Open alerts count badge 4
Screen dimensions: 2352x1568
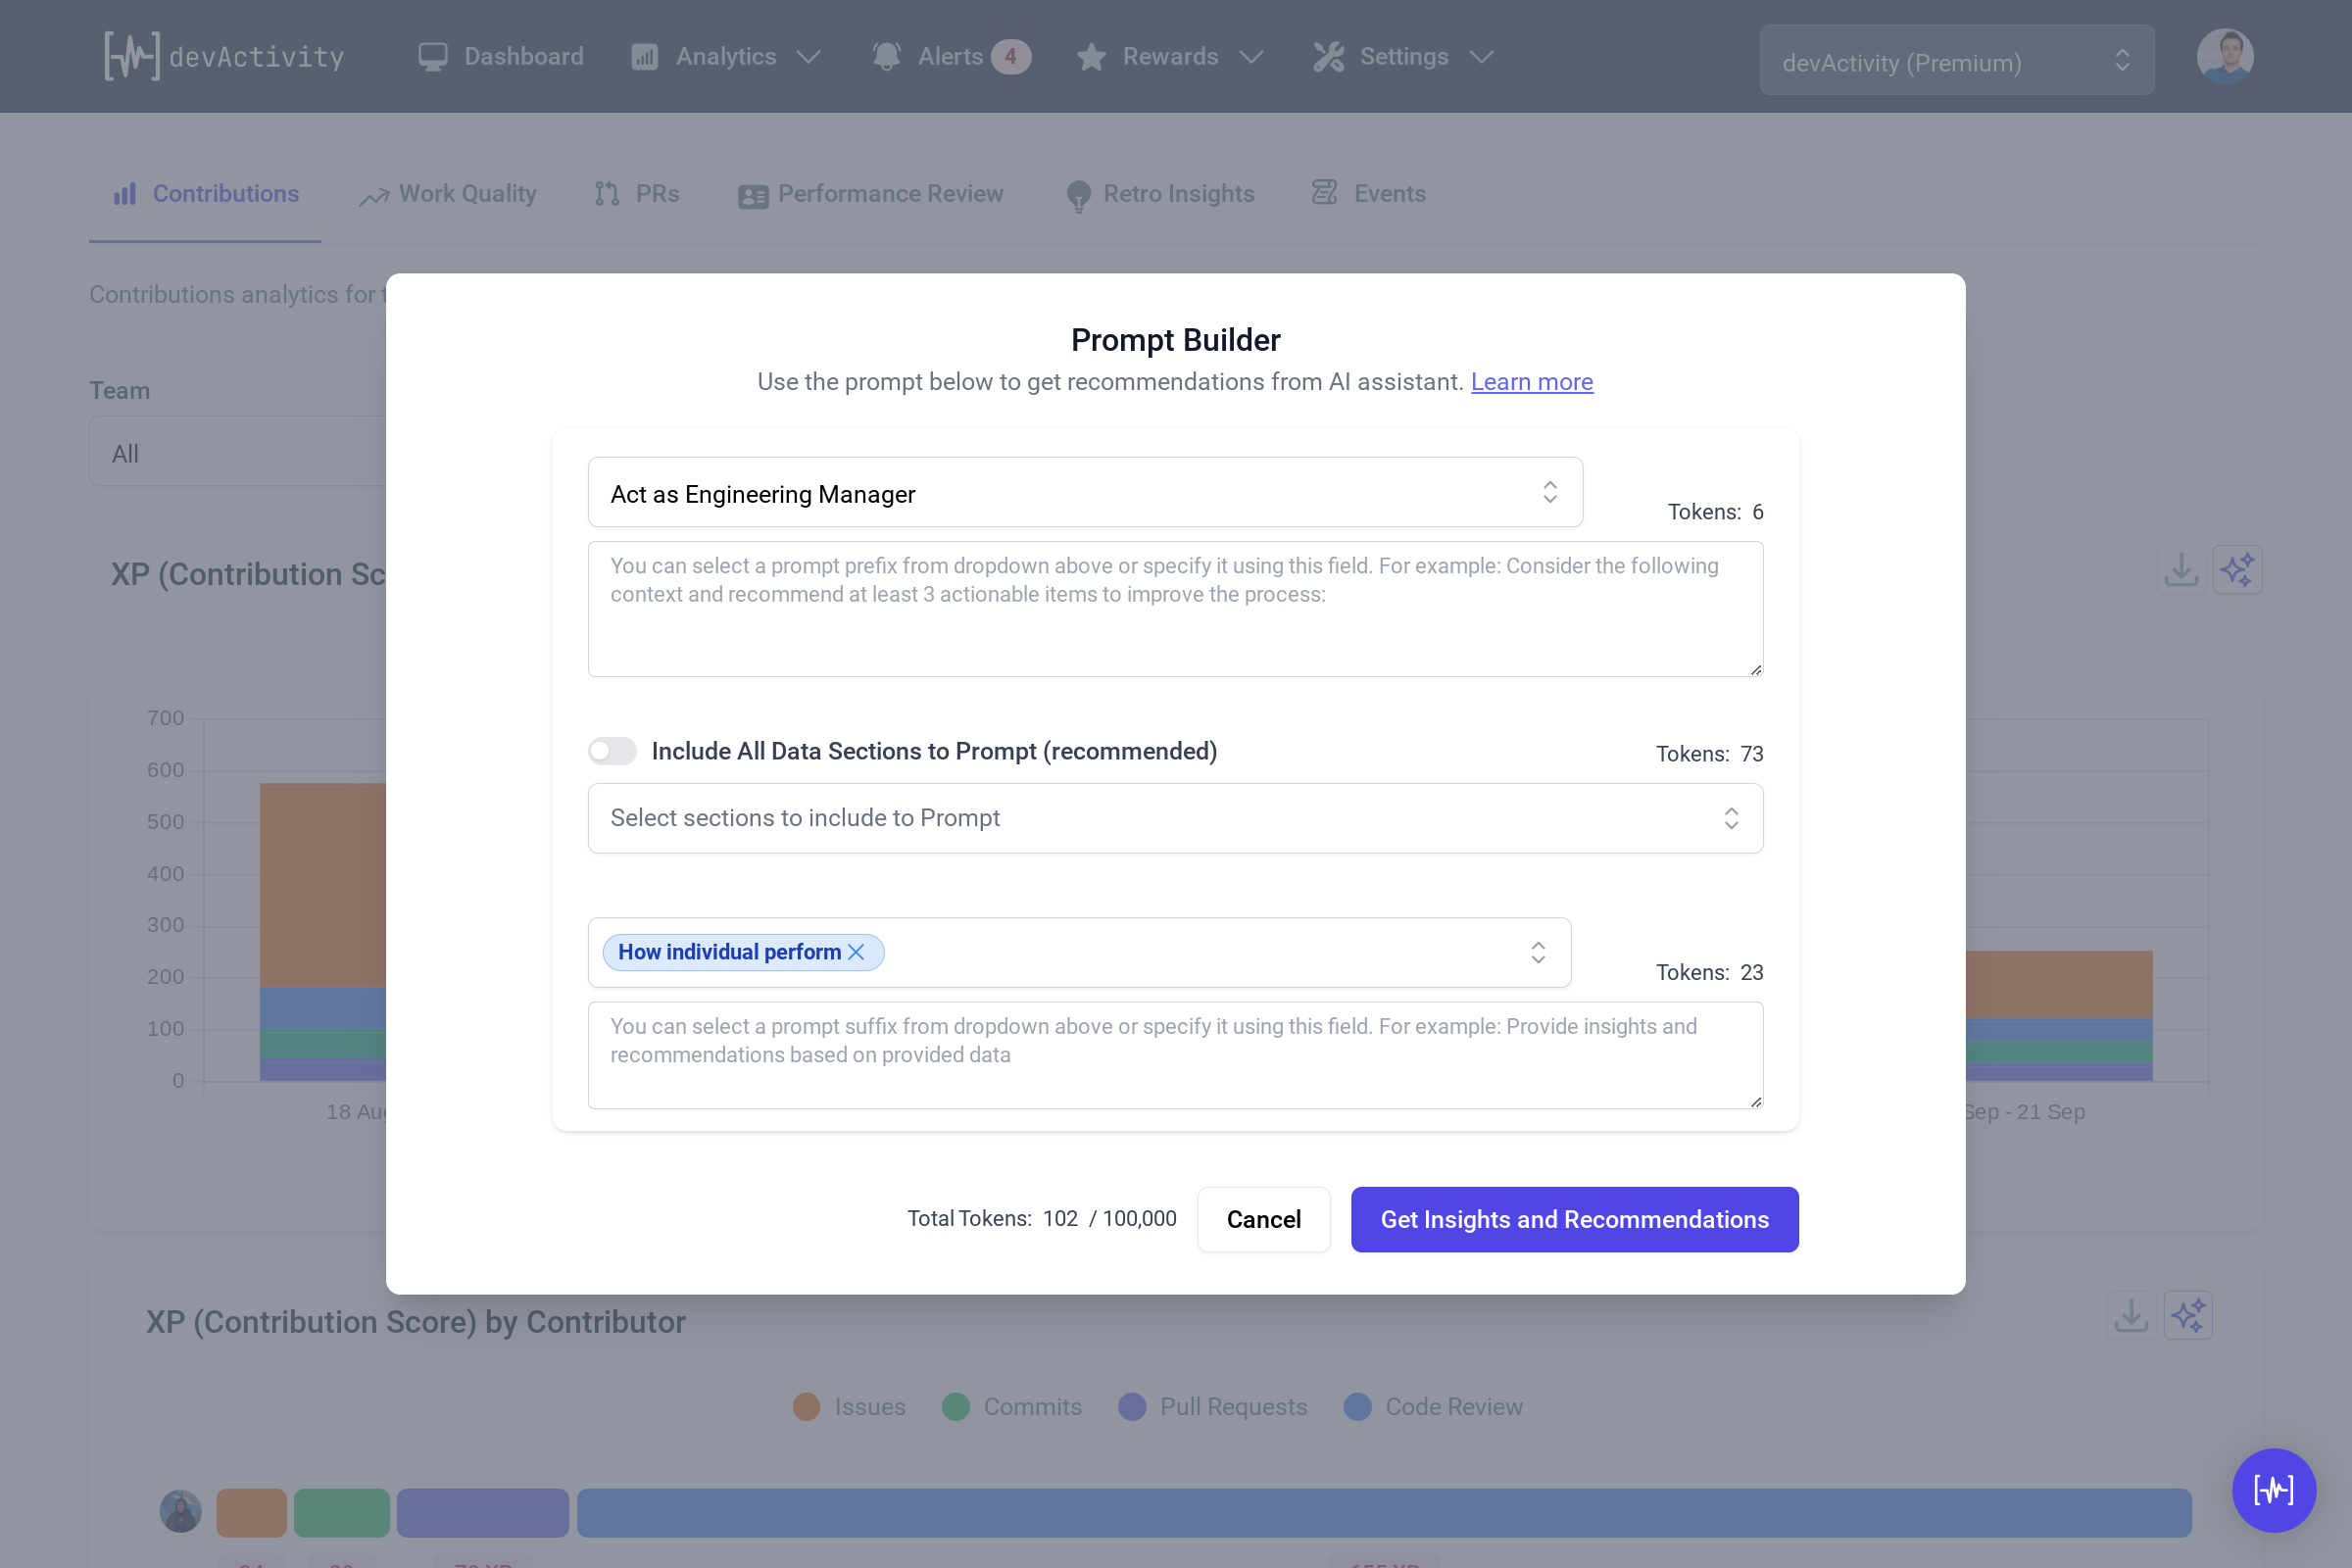[1011, 56]
